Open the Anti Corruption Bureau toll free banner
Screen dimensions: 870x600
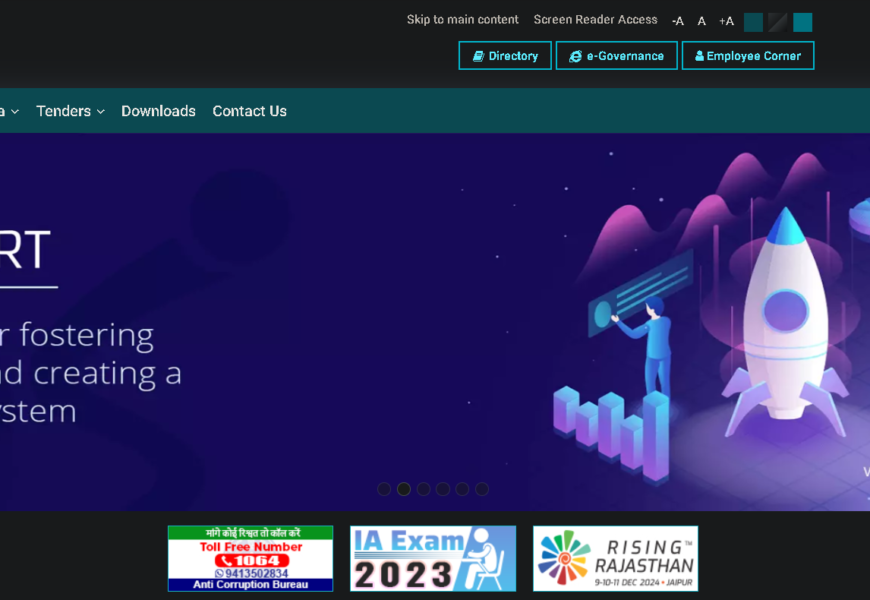pos(250,558)
